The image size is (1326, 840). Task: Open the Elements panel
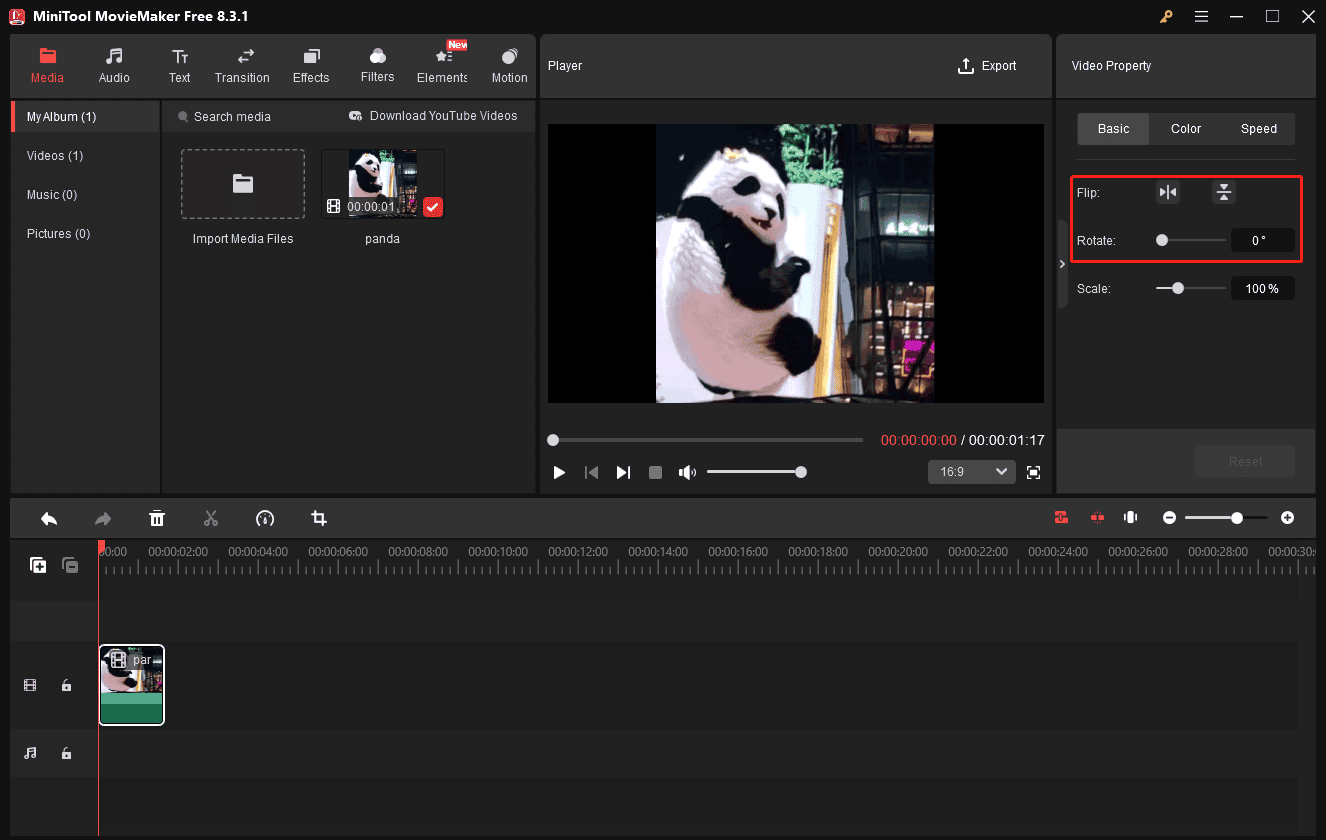coord(441,66)
